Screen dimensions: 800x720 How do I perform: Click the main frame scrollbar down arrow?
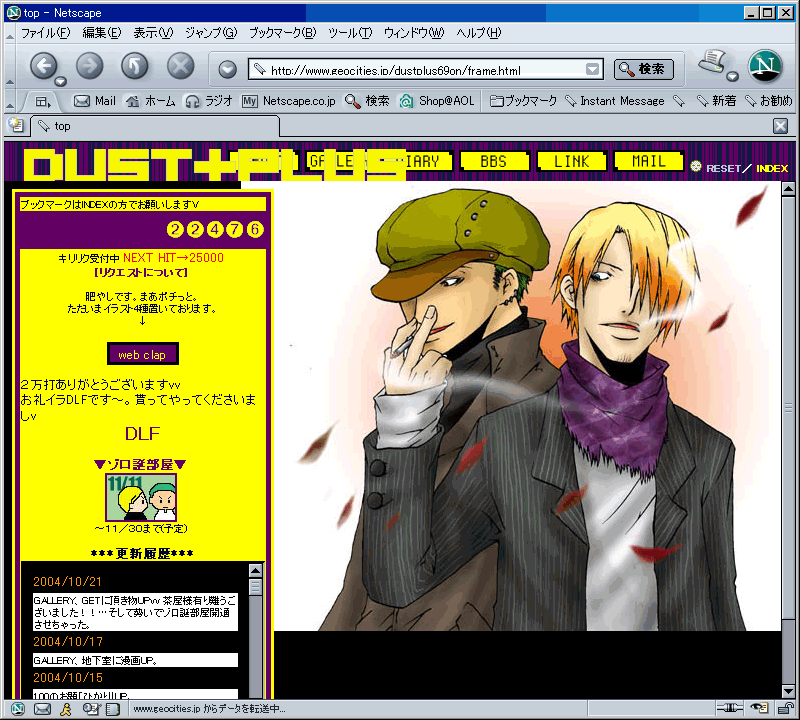(x=788, y=691)
